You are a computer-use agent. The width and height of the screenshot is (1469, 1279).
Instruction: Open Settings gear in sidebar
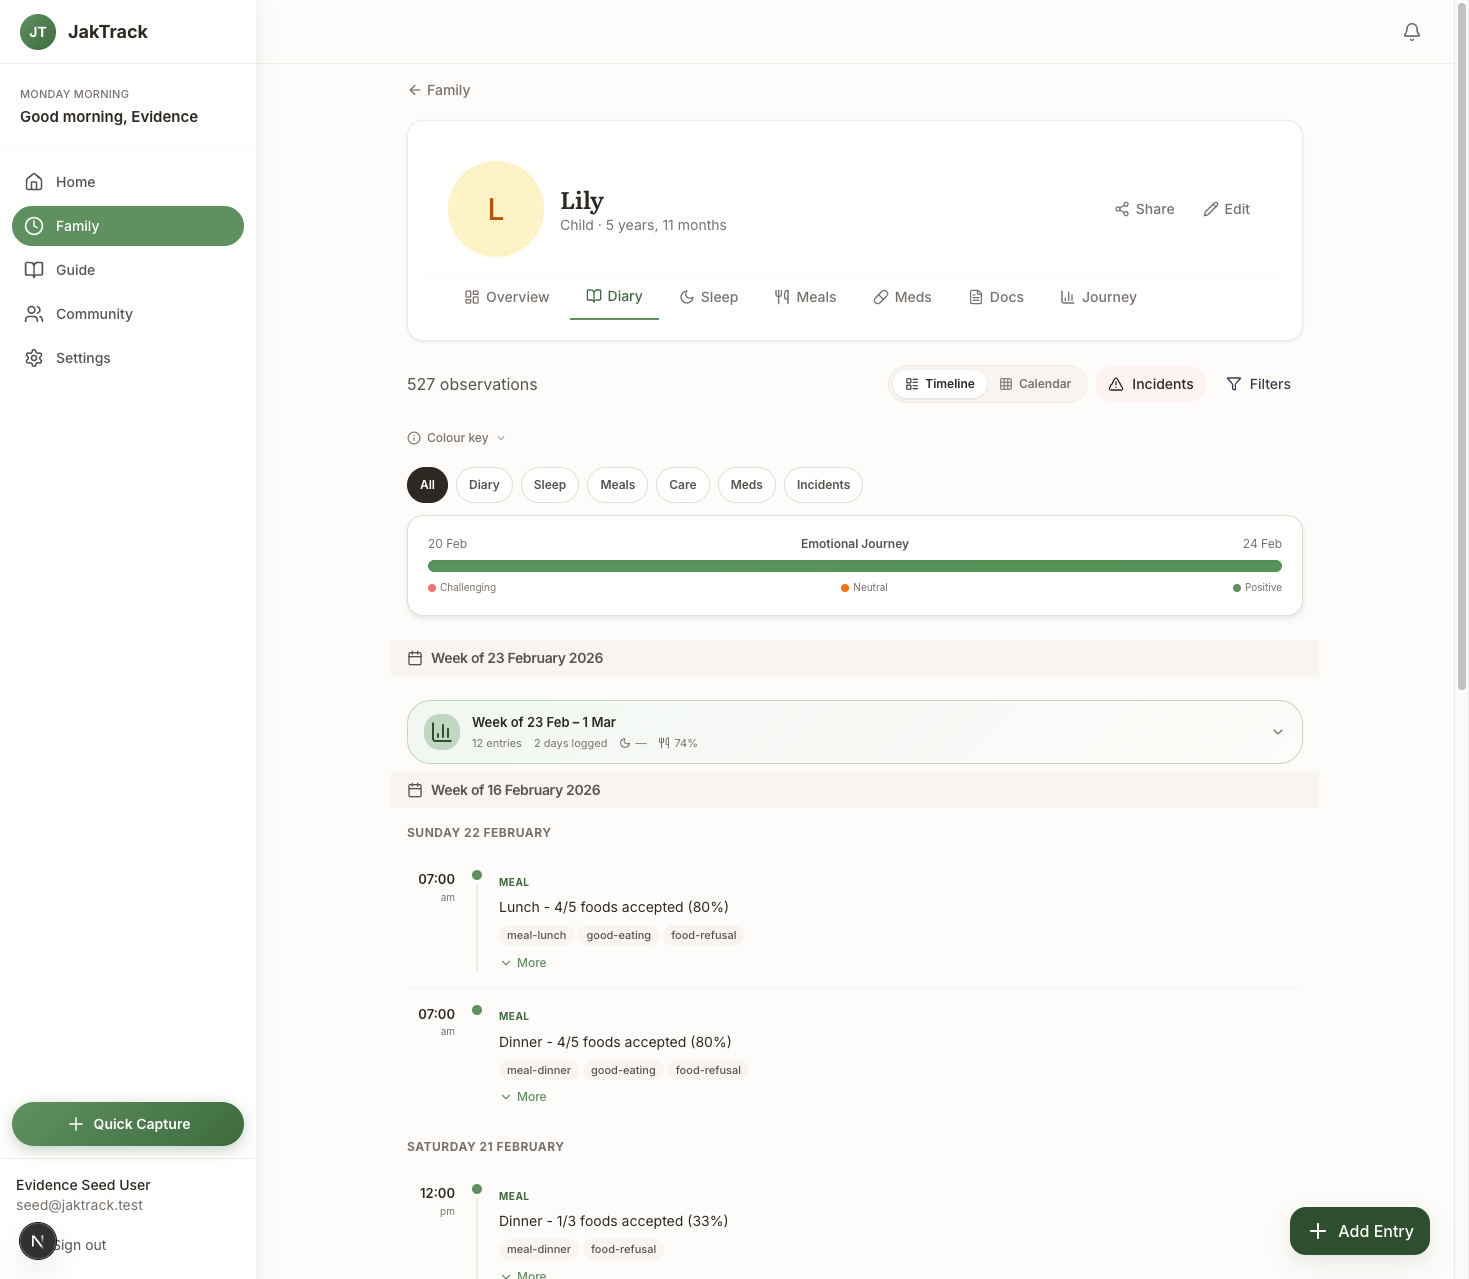pos(34,358)
